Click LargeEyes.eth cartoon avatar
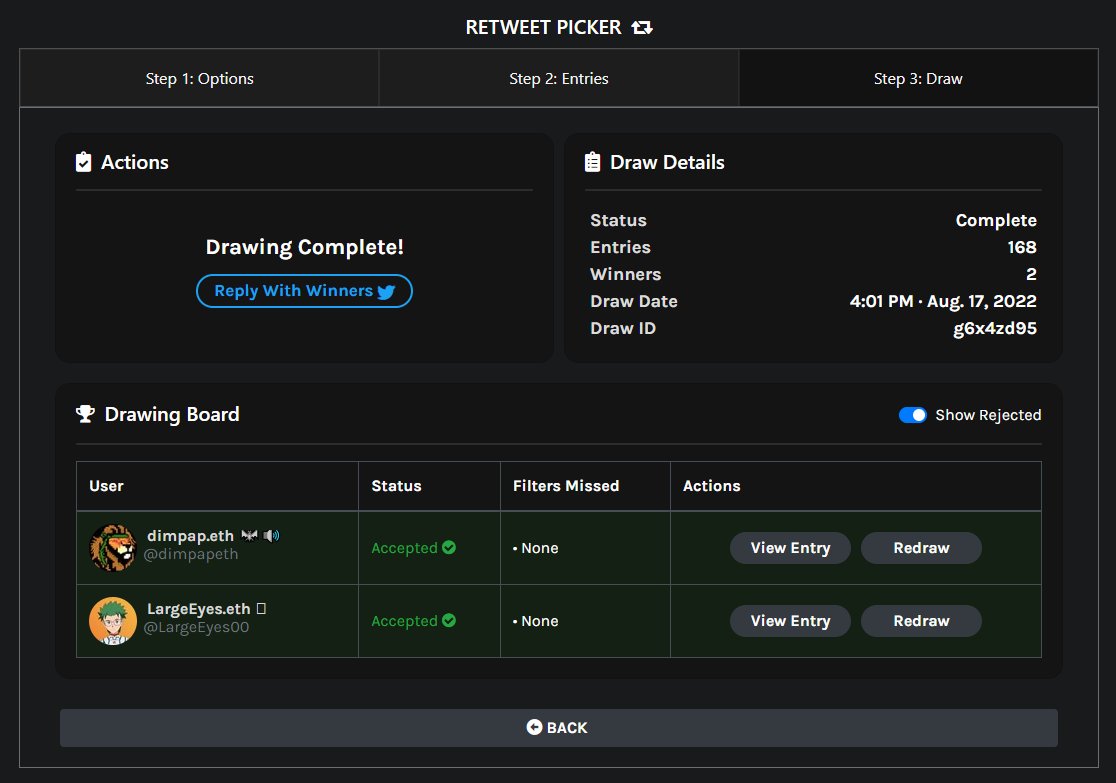The image size is (1116, 783). coord(112,621)
